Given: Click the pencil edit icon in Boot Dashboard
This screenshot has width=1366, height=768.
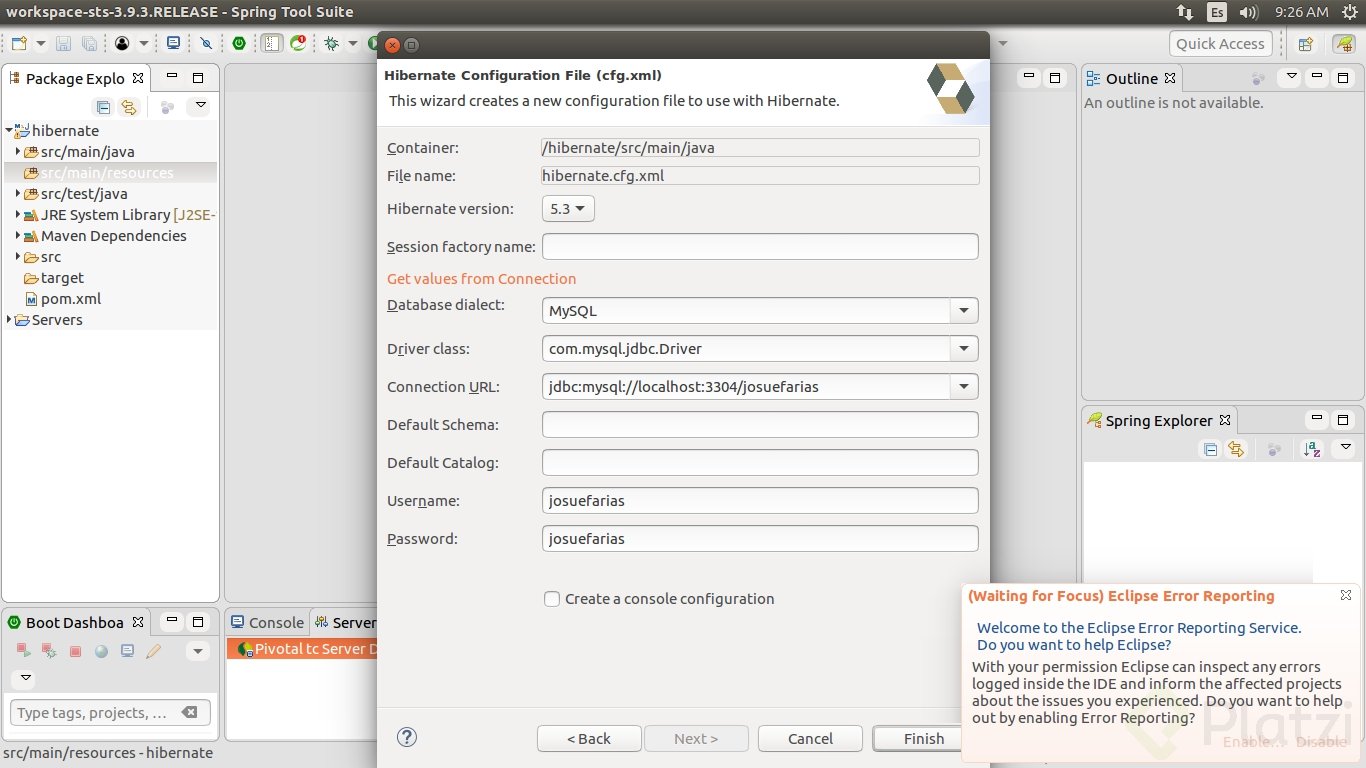Looking at the screenshot, I should [153, 651].
